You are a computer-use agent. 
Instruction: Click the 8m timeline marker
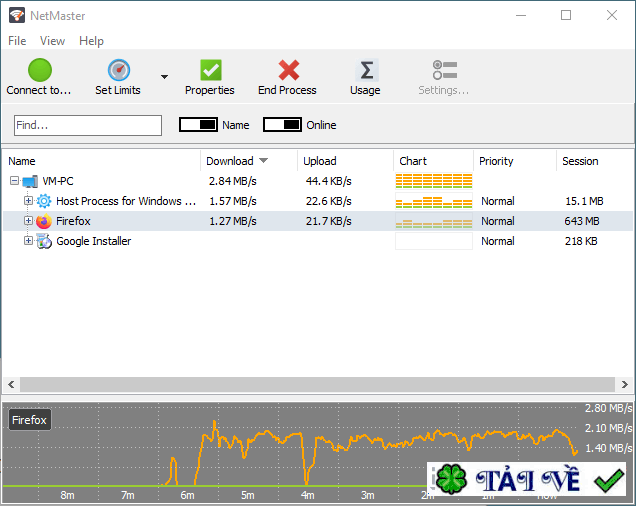(67, 495)
